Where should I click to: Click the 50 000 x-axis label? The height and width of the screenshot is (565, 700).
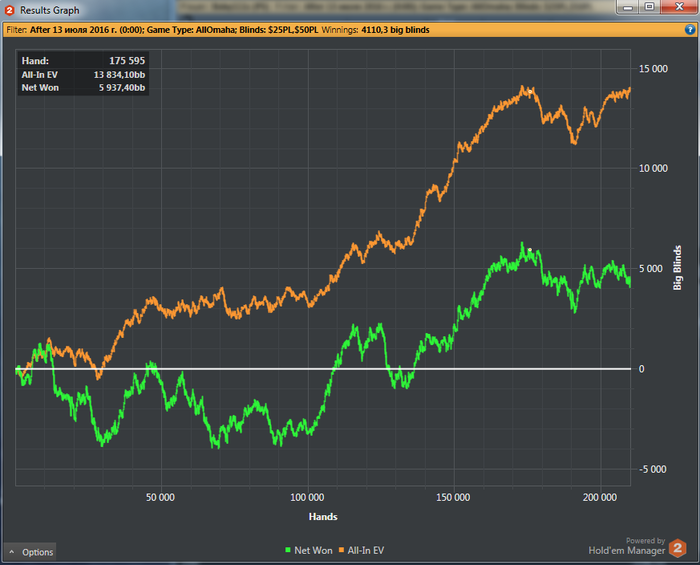(160, 498)
